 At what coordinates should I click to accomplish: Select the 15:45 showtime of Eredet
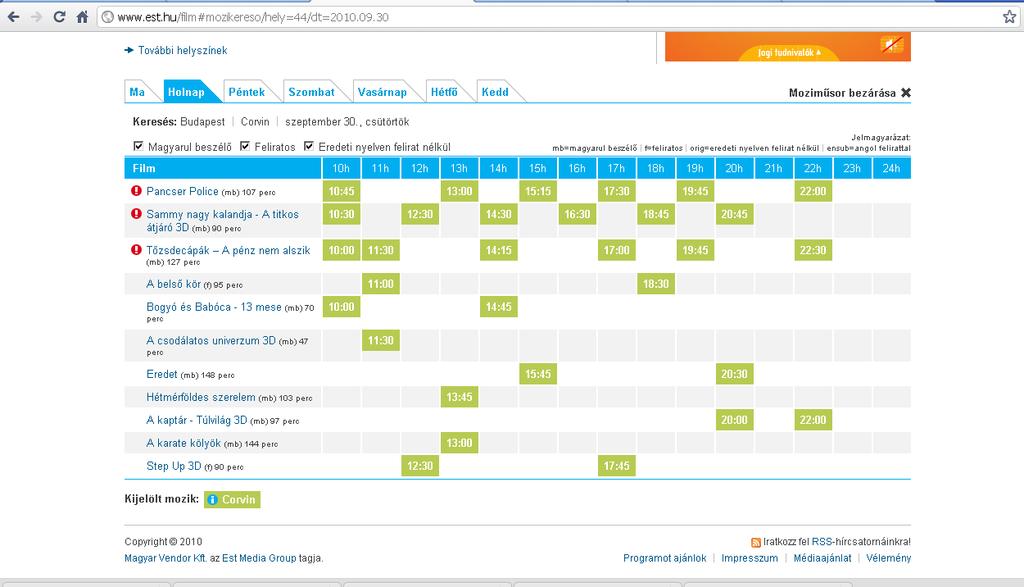coord(538,374)
